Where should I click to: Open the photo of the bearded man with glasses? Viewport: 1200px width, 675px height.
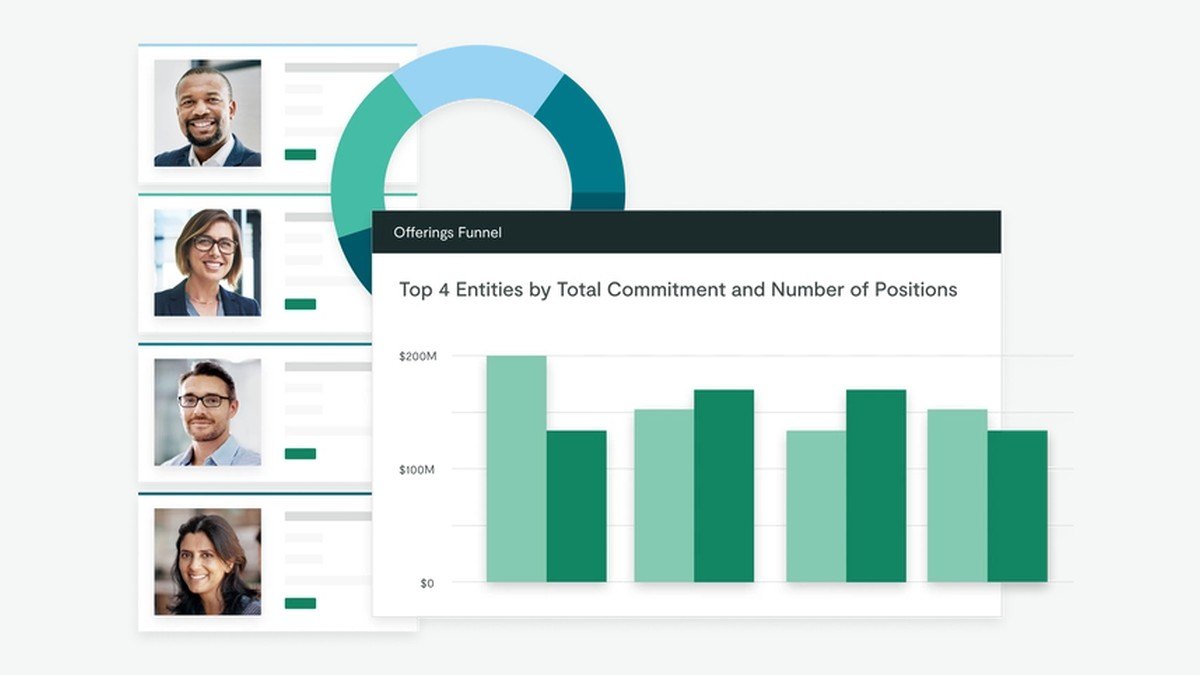pyautogui.click(x=207, y=412)
